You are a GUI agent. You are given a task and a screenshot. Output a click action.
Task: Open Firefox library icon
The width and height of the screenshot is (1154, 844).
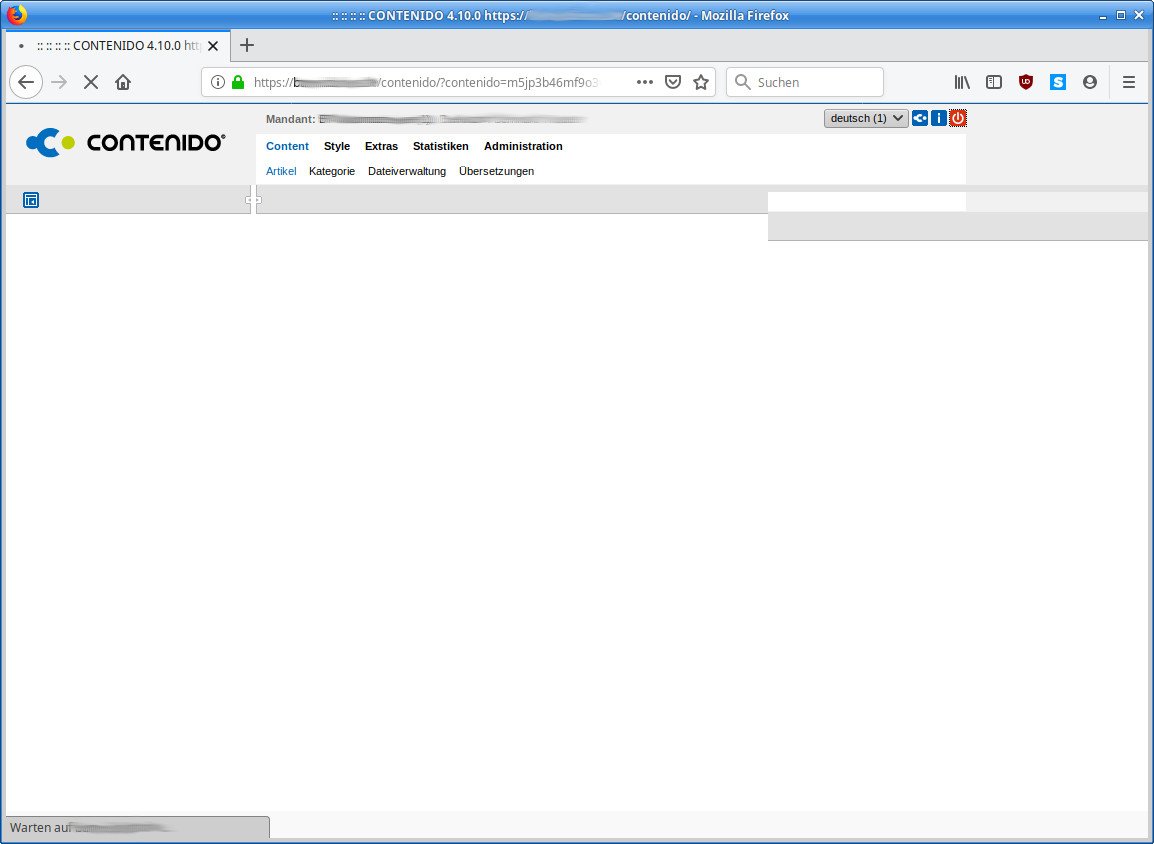pyautogui.click(x=962, y=82)
